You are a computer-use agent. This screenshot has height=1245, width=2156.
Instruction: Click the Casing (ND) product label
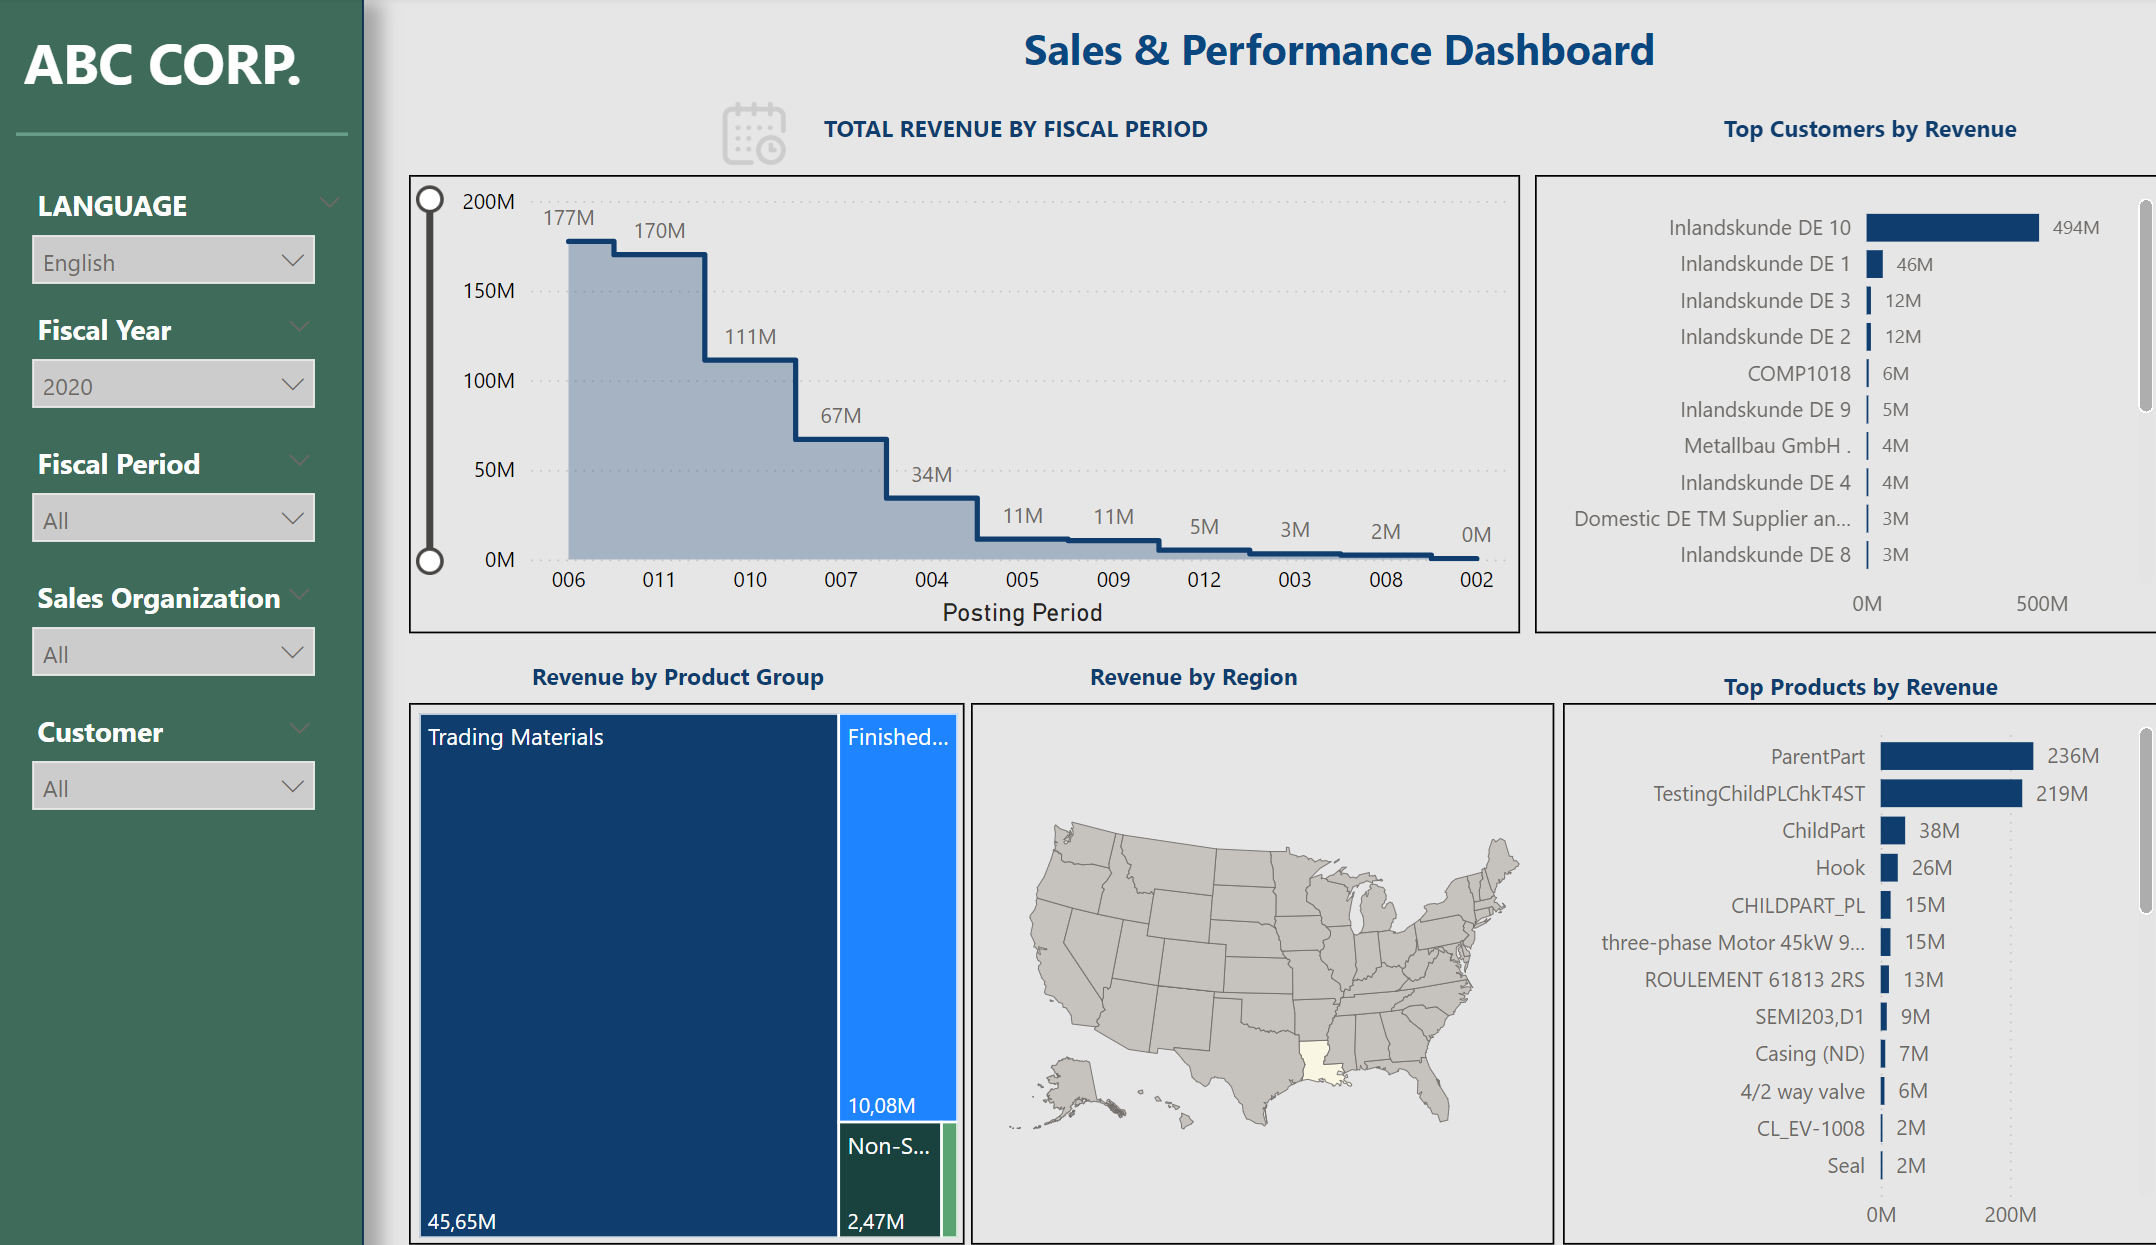[1809, 1053]
